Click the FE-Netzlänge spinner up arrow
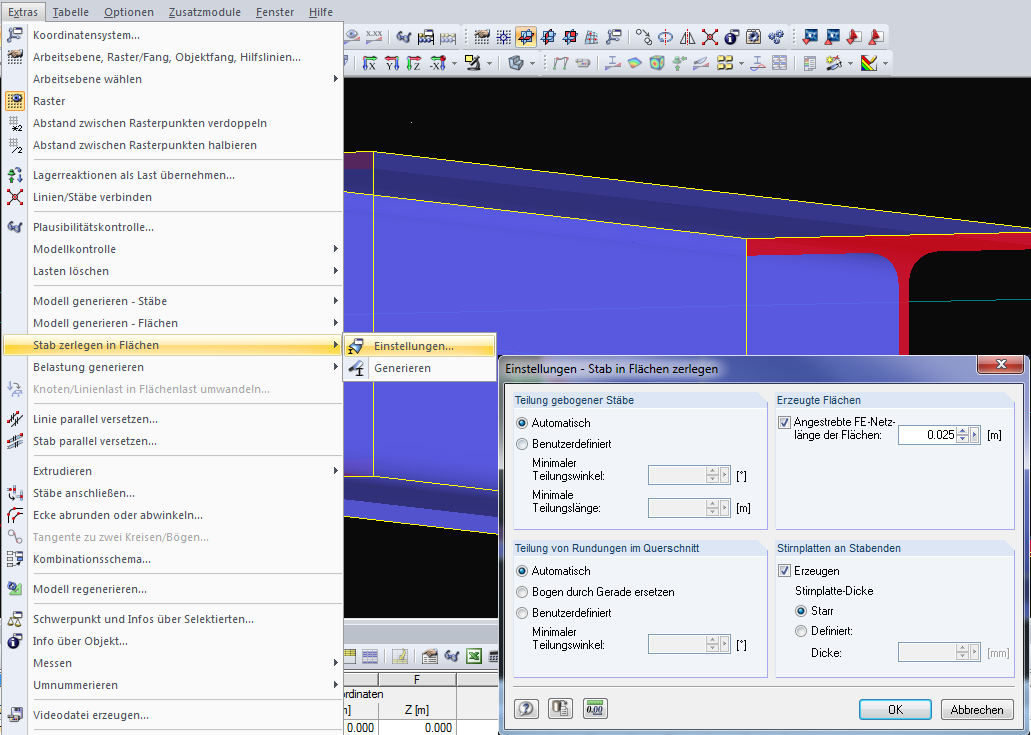Viewport: 1031px width, 735px height. click(x=963, y=431)
